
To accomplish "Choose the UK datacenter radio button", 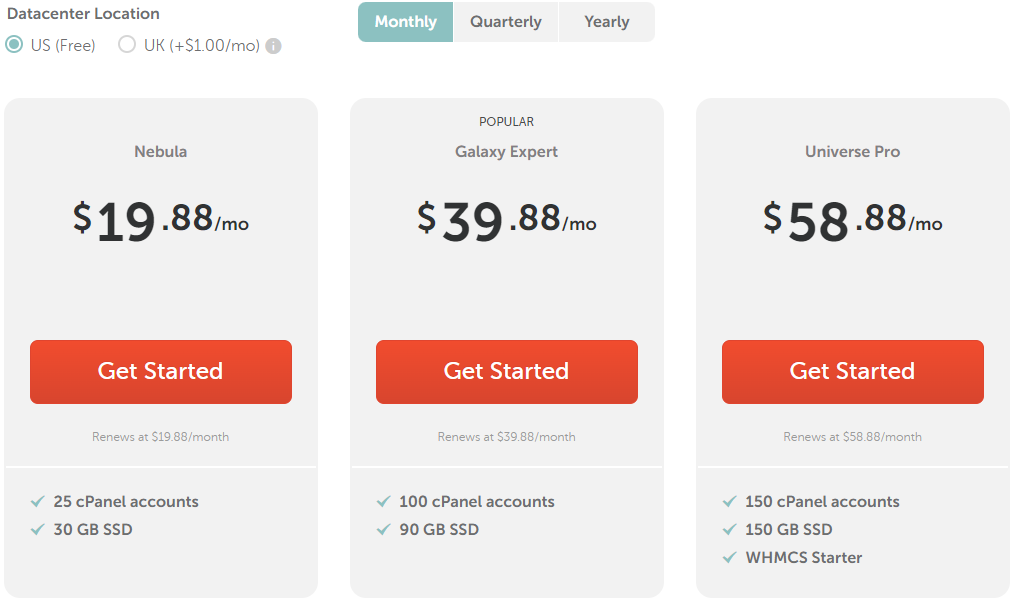I will [x=127, y=45].
